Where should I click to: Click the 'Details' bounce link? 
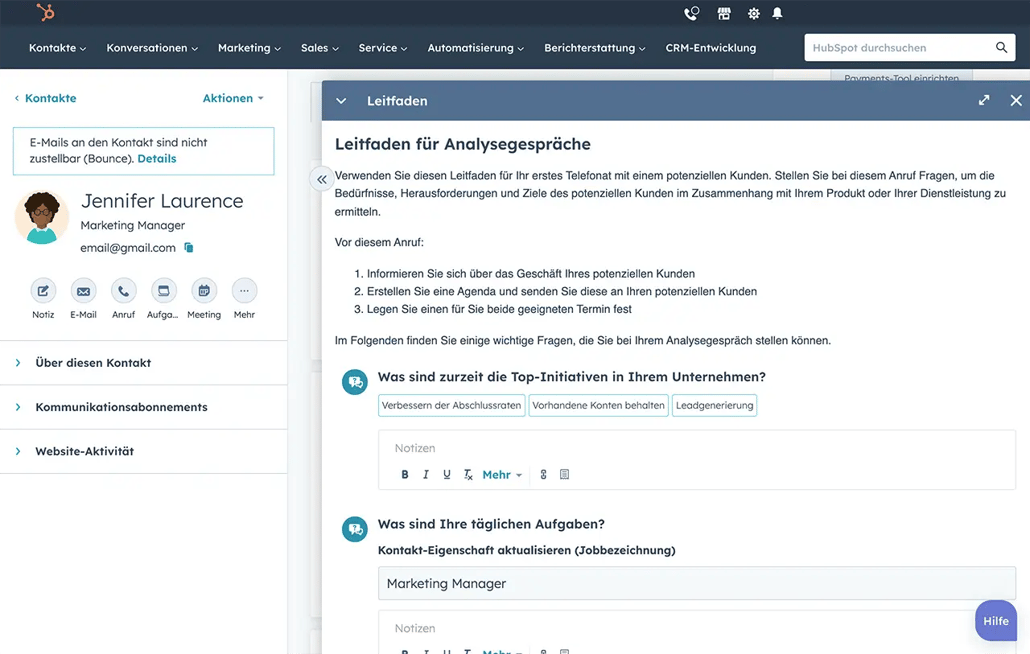[x=157, y=159]
